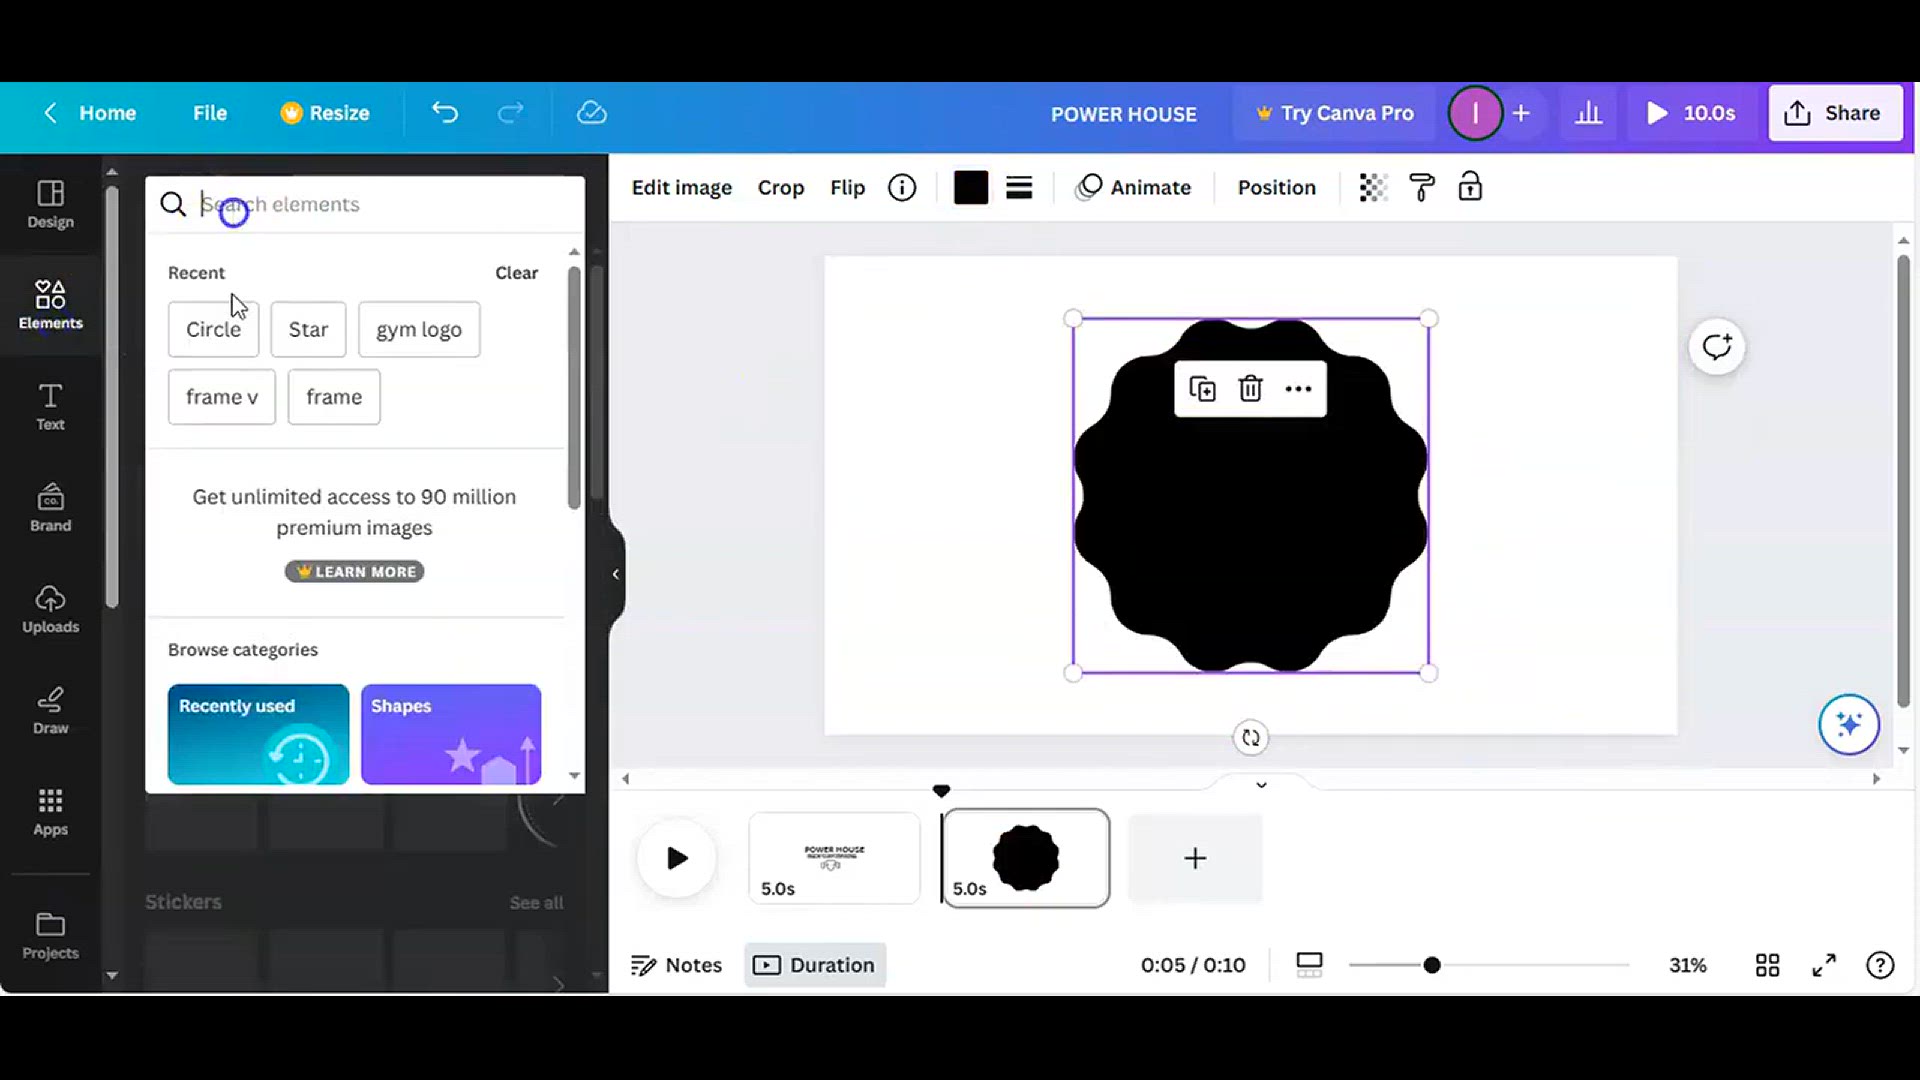
Task: Click the Share button
Action: (x=1835, y=113)
